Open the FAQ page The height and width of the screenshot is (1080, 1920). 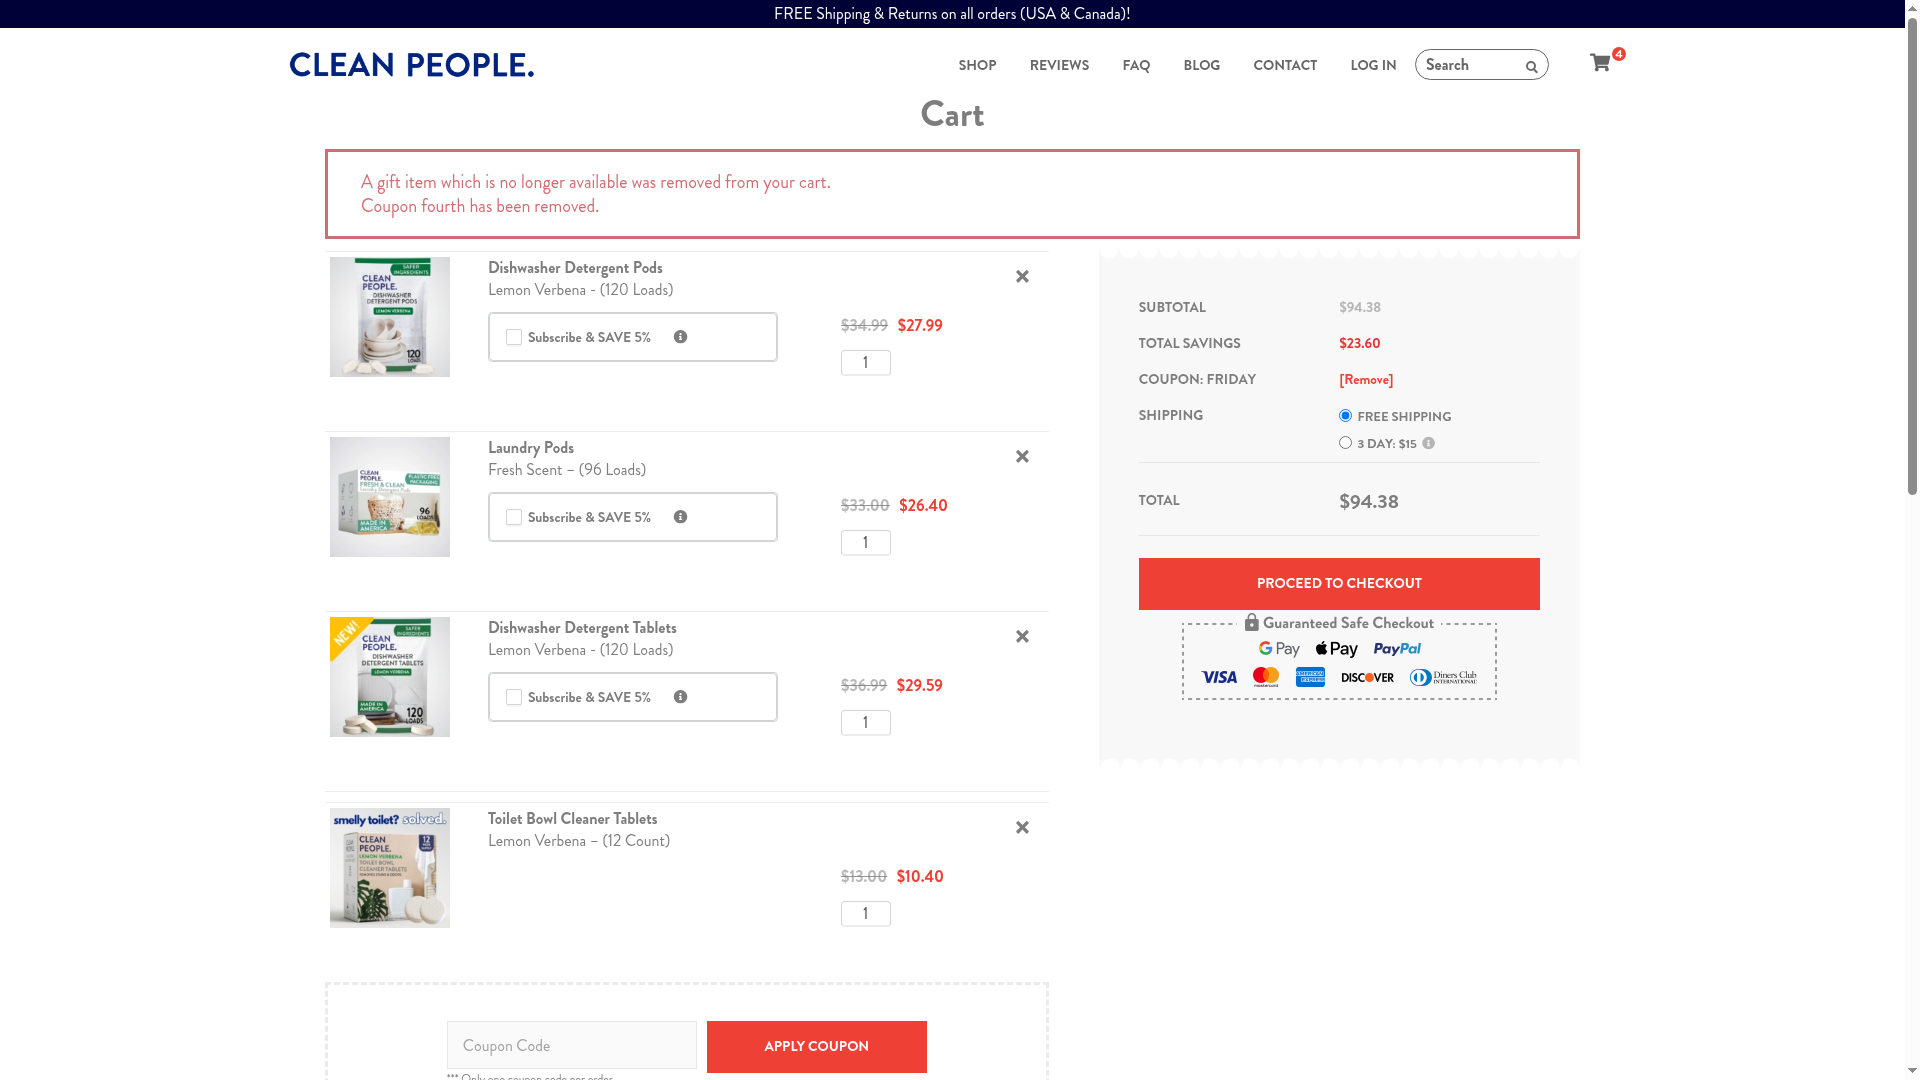click(1136, 65)
